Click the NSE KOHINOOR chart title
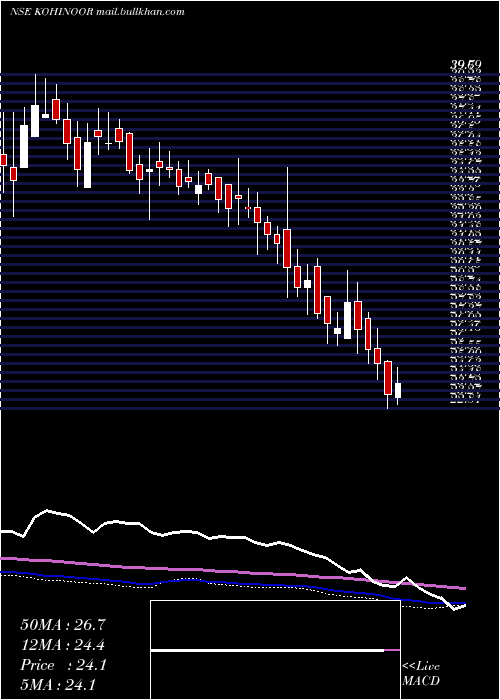The width and height of the screenshot is (500, 700). pos(97,12)
